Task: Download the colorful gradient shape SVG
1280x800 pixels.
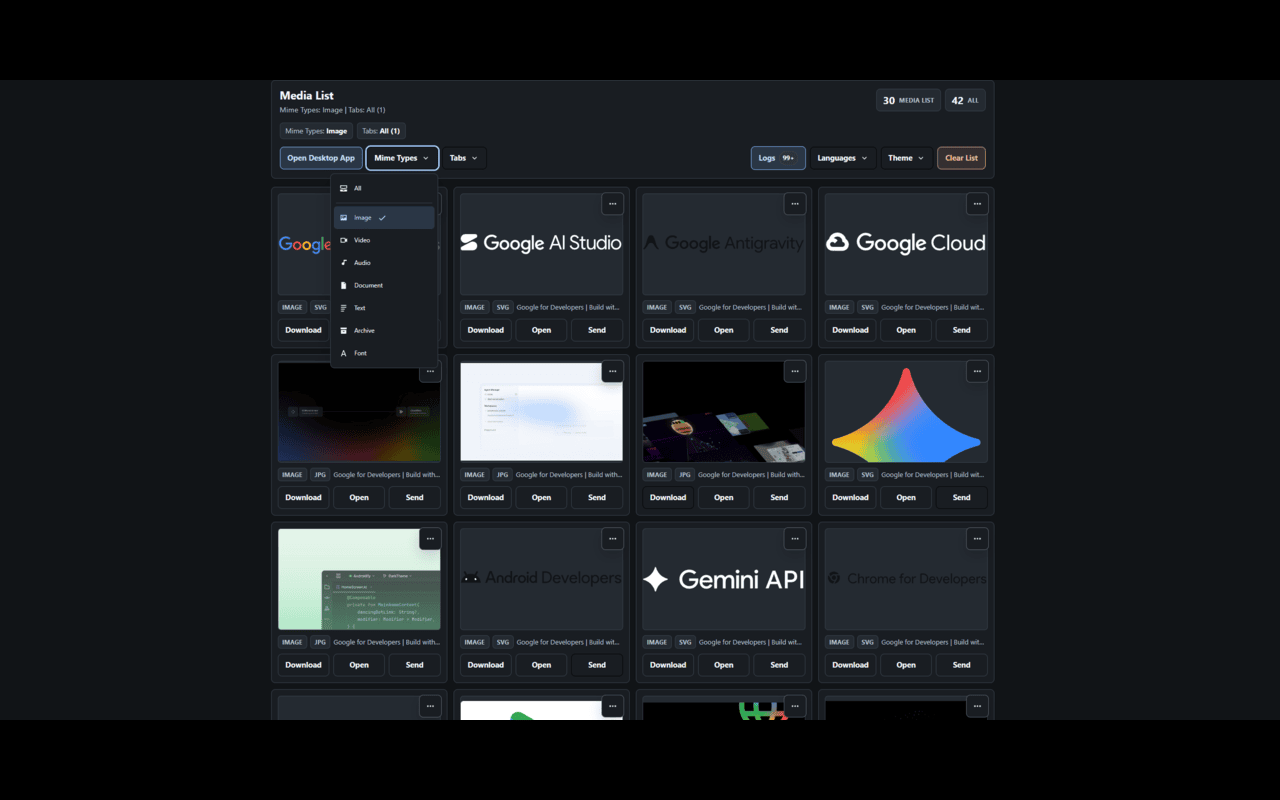Action: (850, 497)
